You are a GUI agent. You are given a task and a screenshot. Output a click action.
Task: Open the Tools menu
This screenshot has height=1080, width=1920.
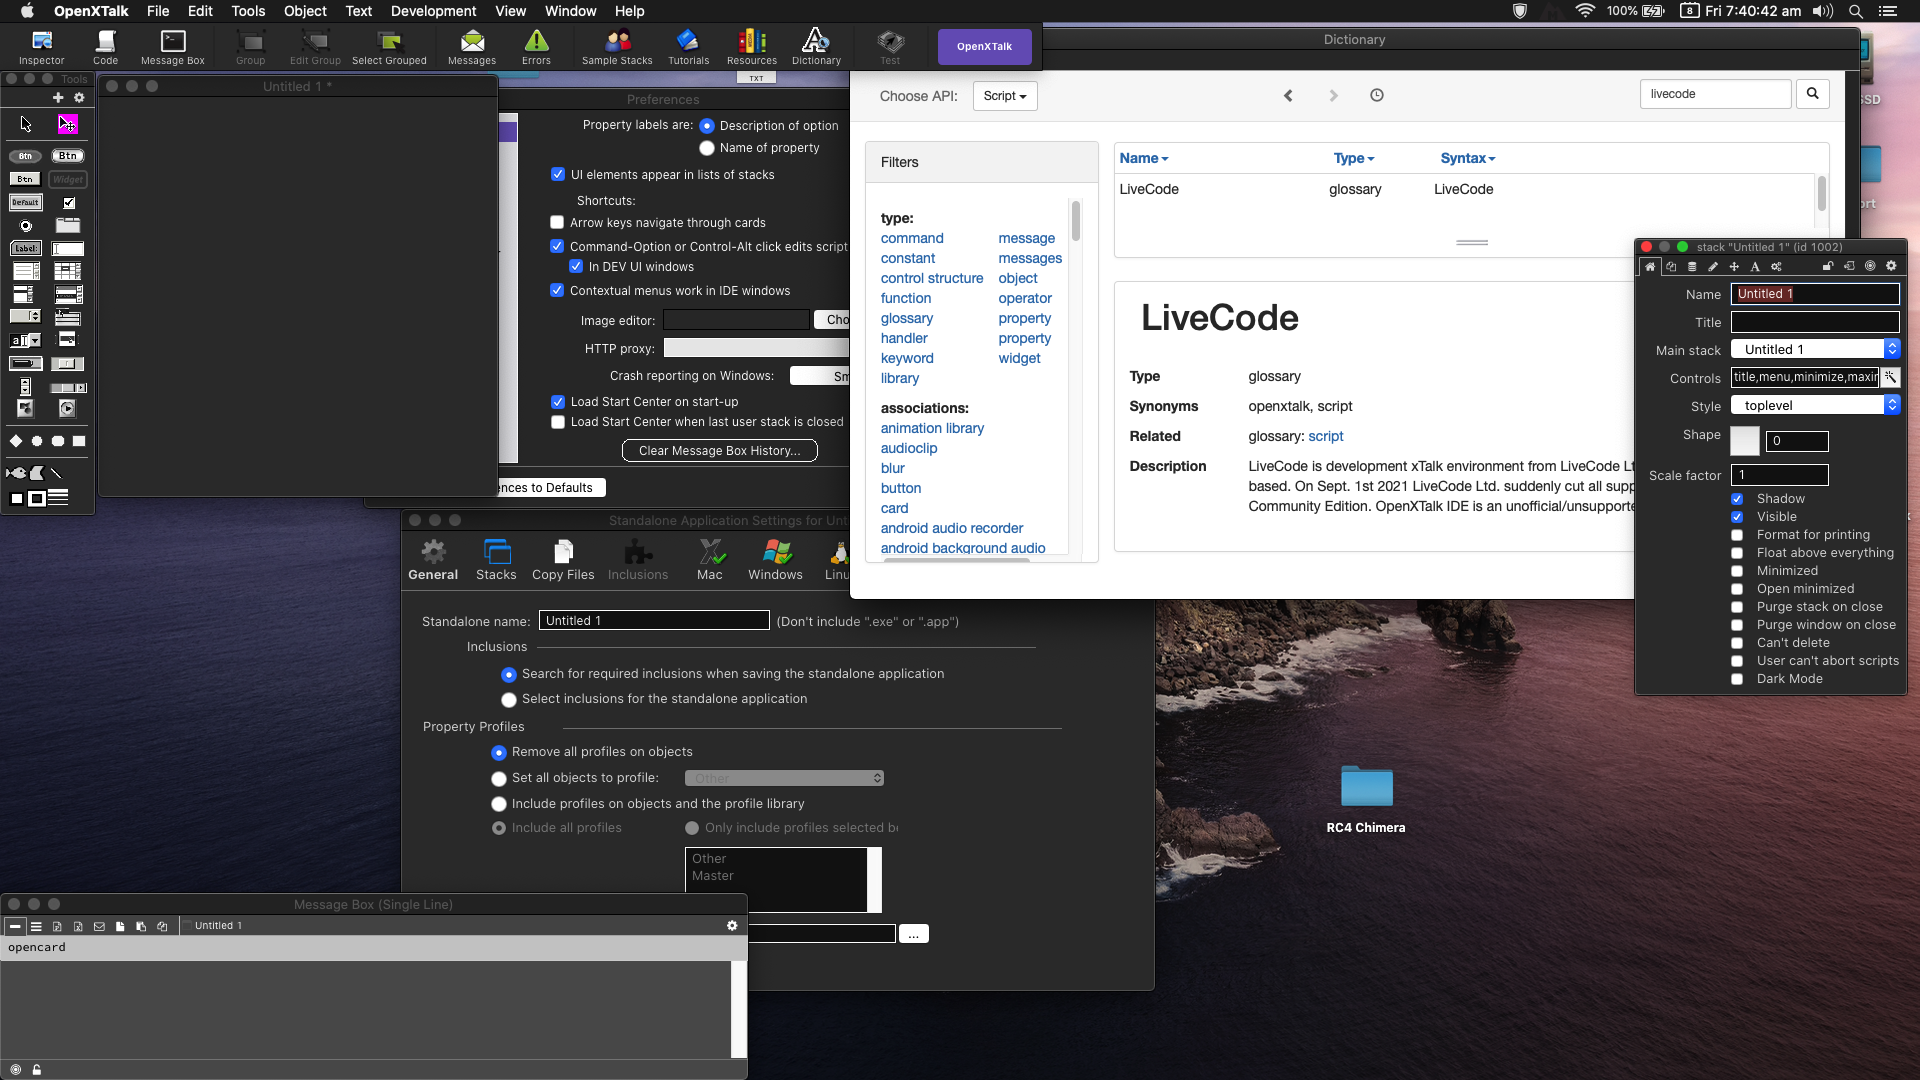[x=248, y=11]
